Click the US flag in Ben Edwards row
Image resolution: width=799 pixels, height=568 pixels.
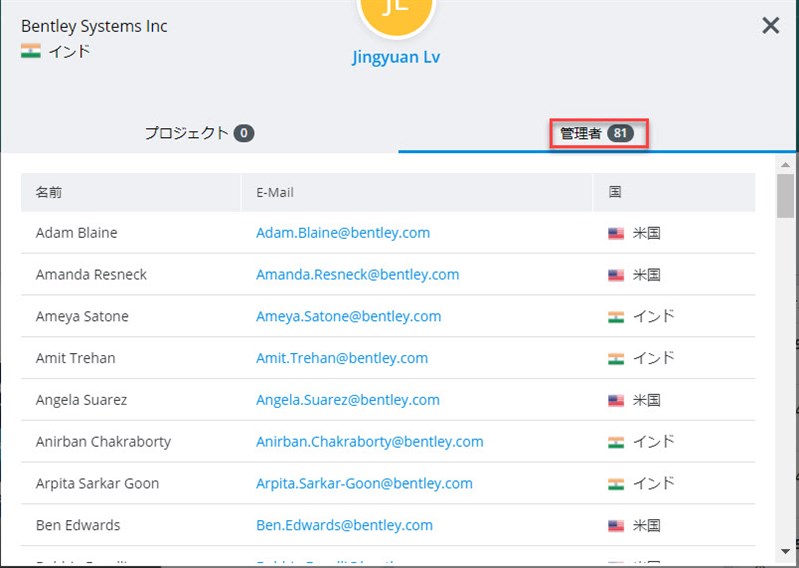point(616,526)
